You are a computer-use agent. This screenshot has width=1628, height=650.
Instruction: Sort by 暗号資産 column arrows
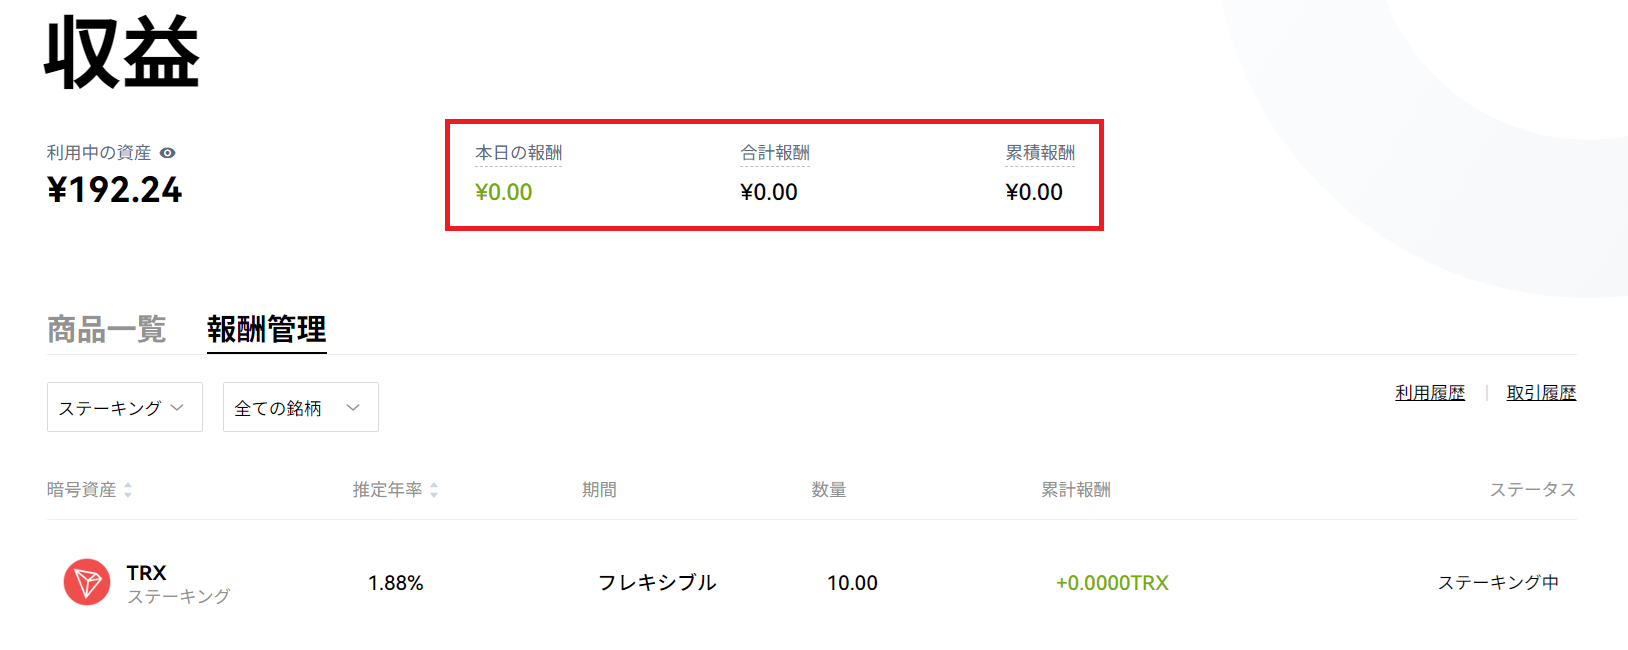click(128, 490)
